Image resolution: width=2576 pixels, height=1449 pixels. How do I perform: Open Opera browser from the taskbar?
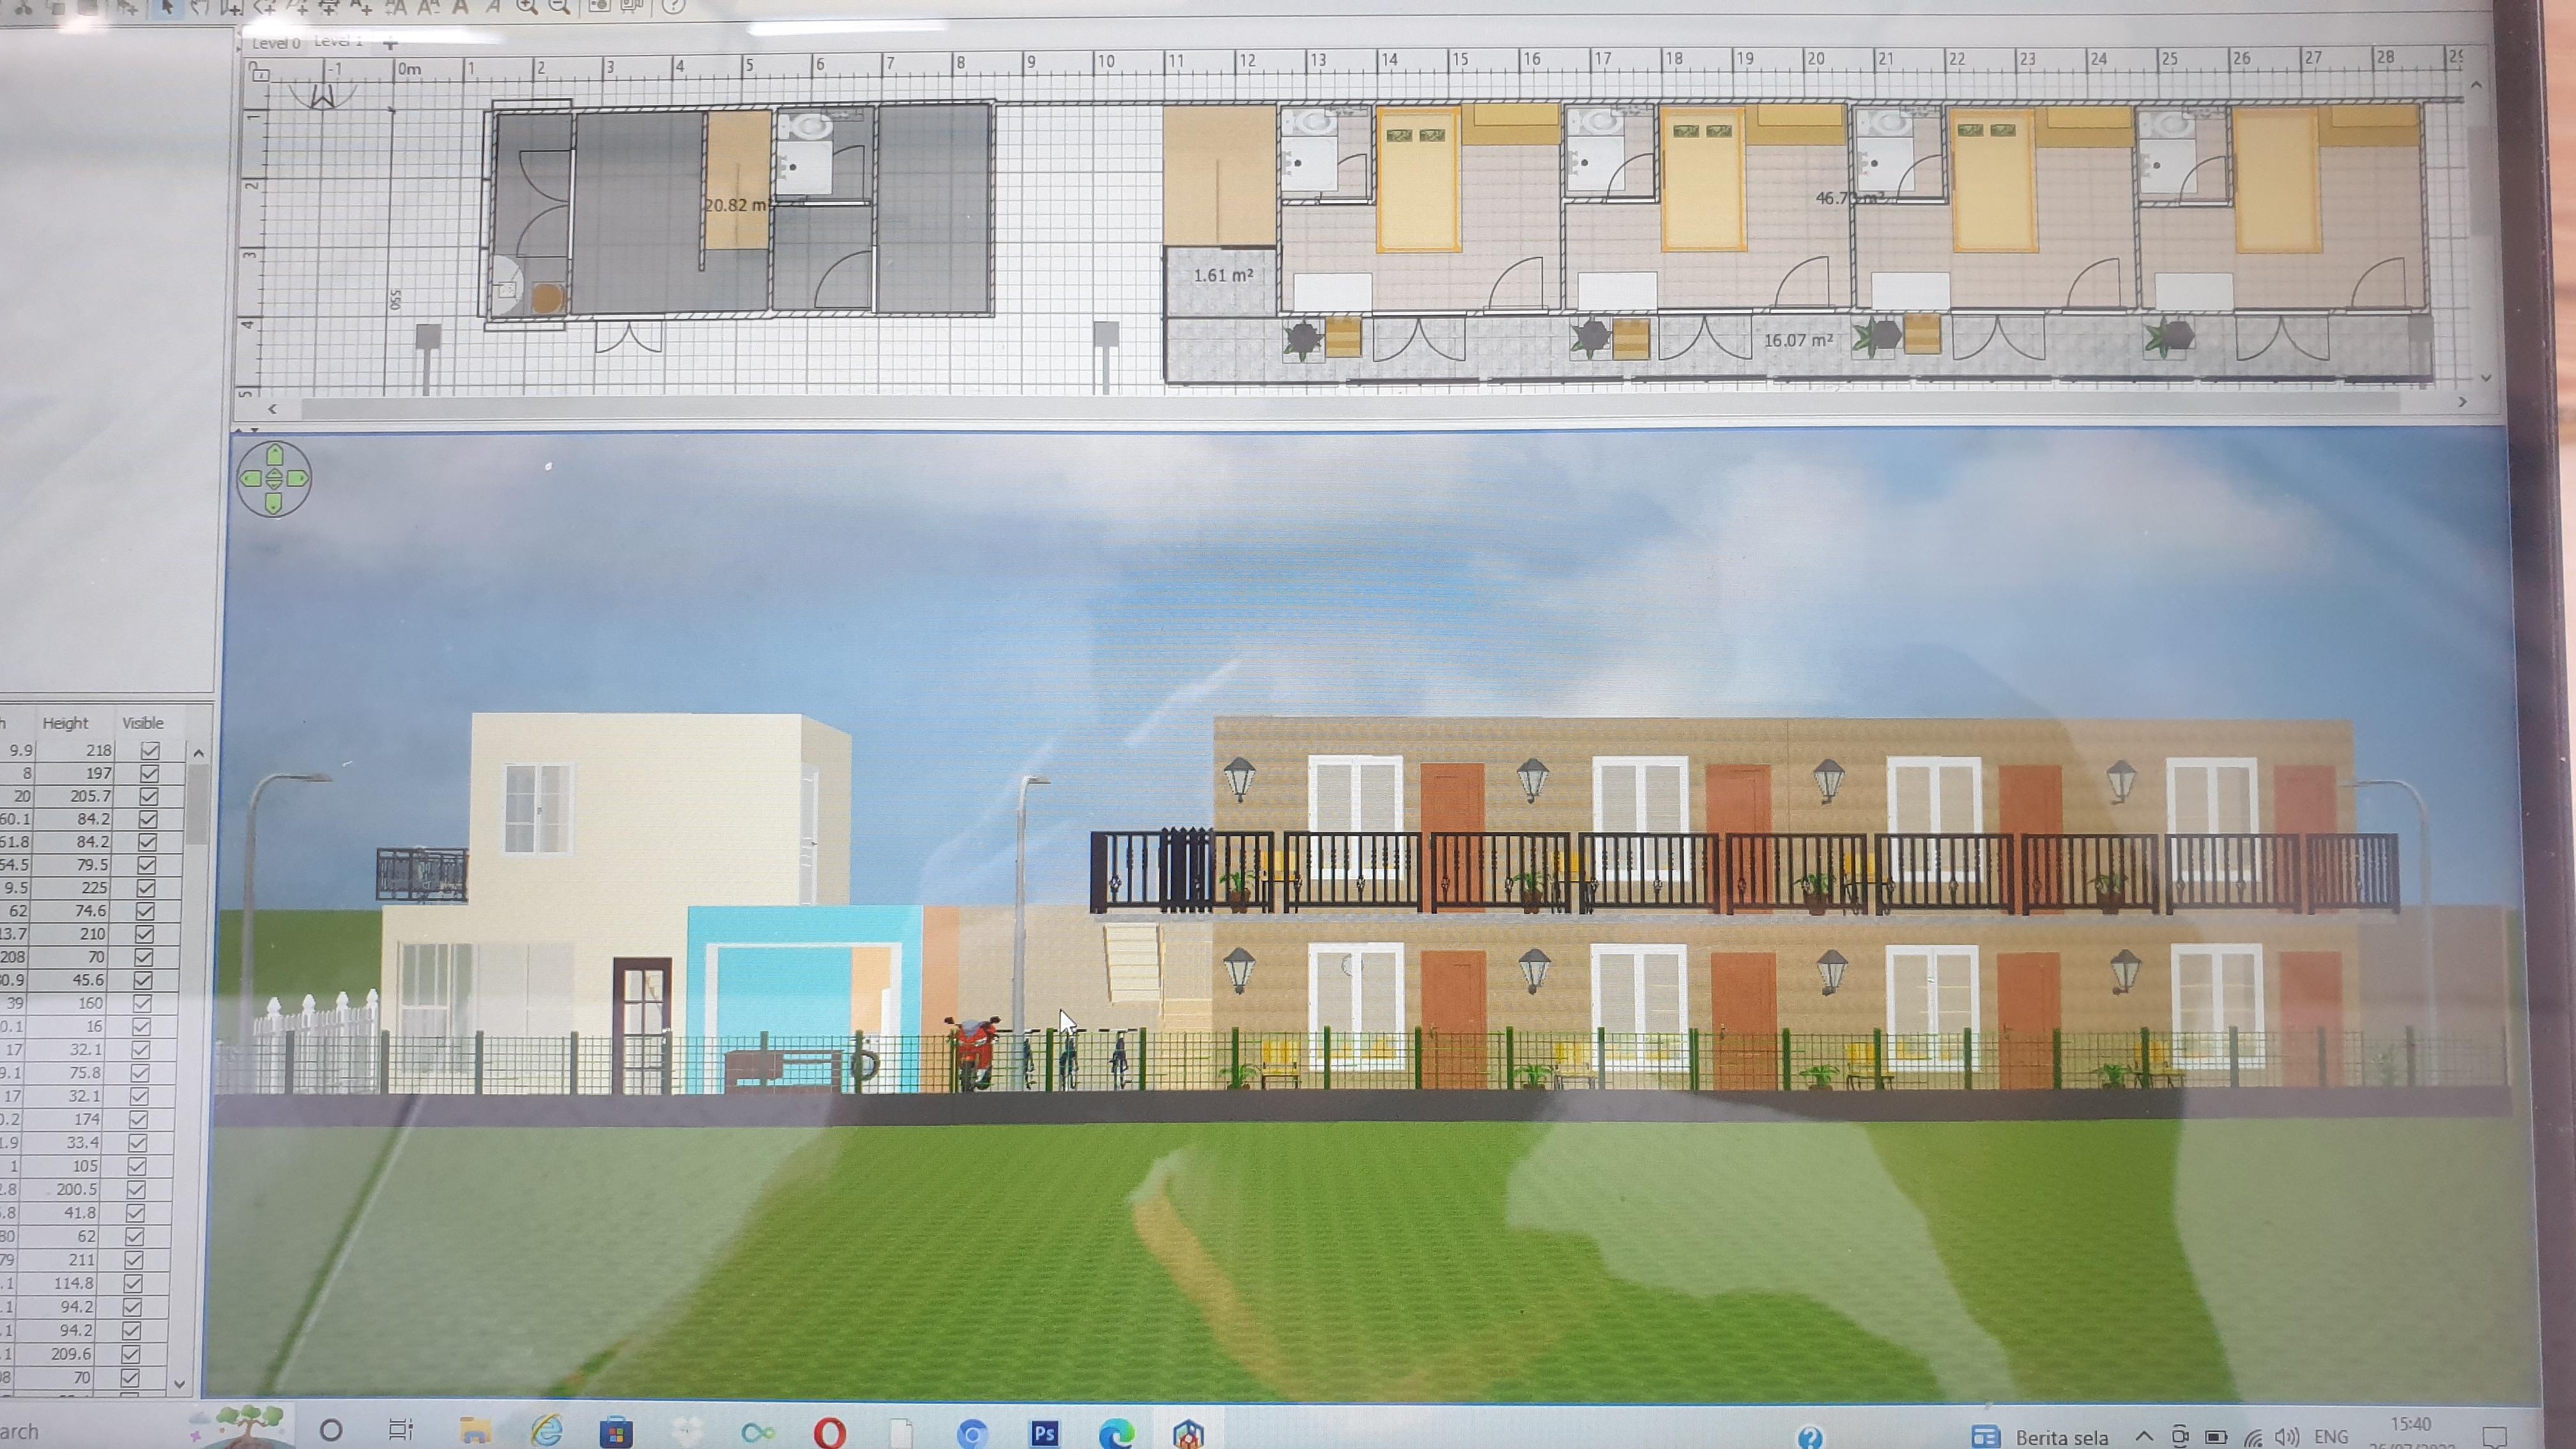tap(829, 1433)
